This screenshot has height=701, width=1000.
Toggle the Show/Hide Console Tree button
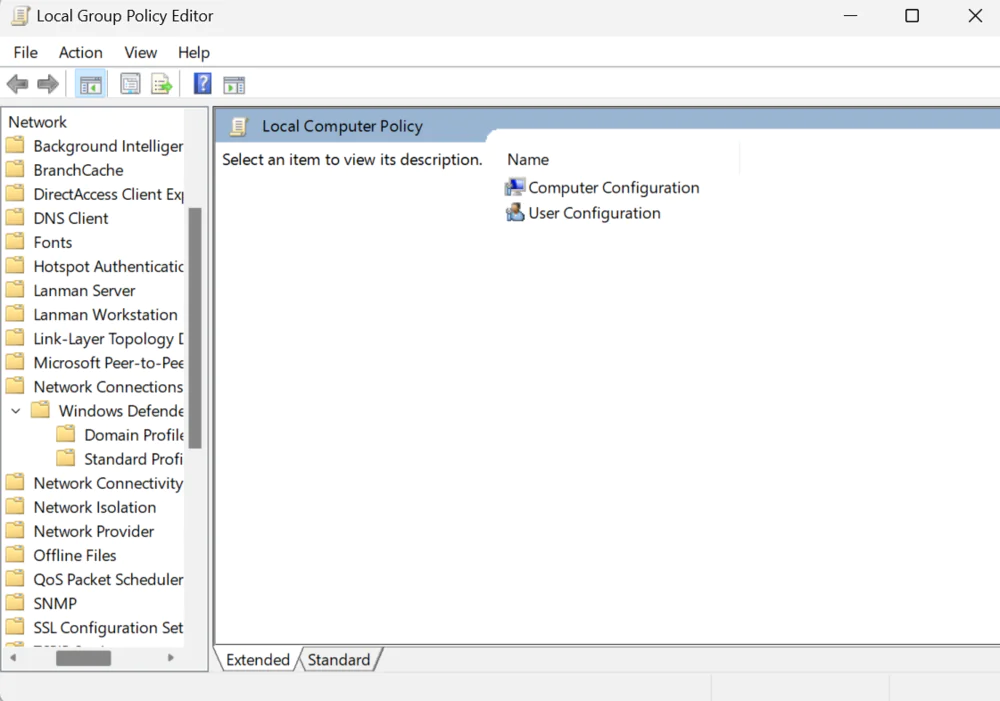(x=90, y=84)
